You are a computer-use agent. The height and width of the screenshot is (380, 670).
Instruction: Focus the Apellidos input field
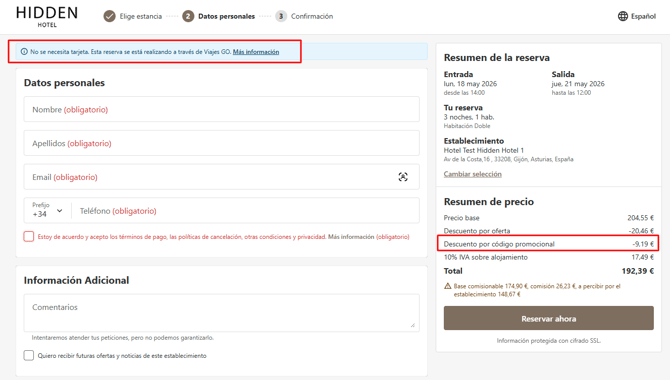tap(221, 143)
